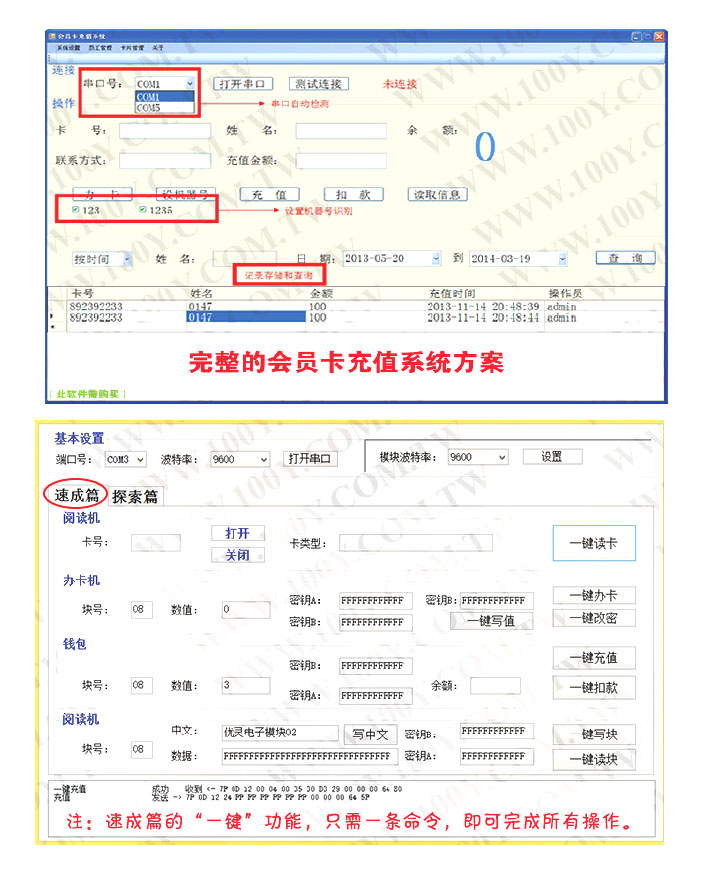This screenshot has width=711, height=890.
Task: Open the 关于 menu
Action: coord(159,48)
